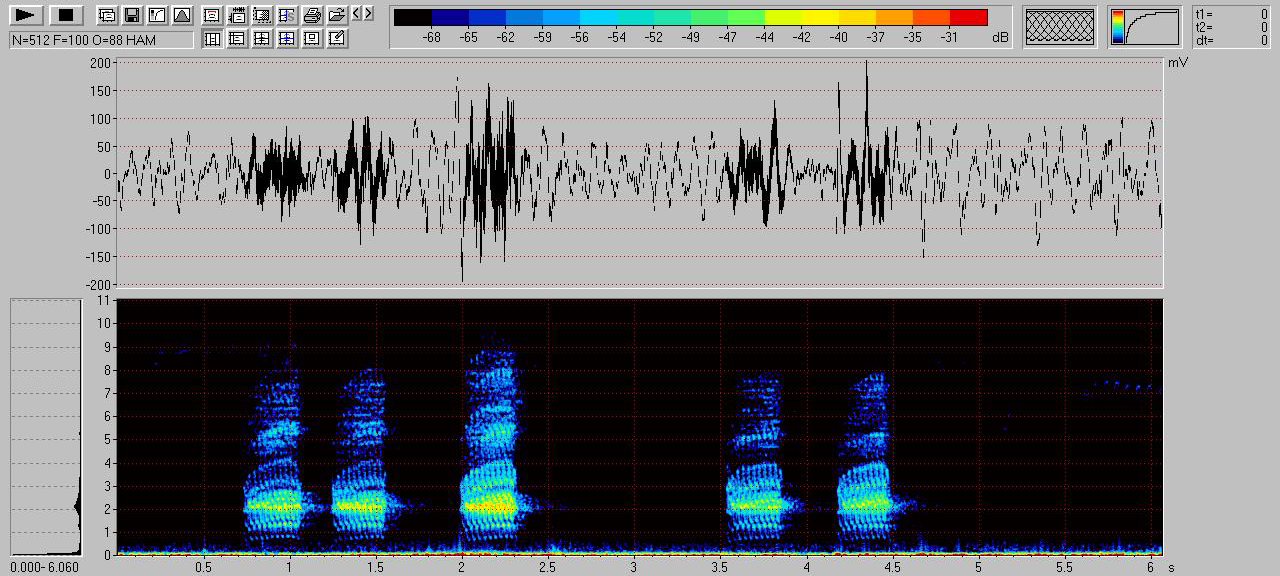1280x576 pixels.
Task: Click the open folder icon
Action: (x=337, y=15)
